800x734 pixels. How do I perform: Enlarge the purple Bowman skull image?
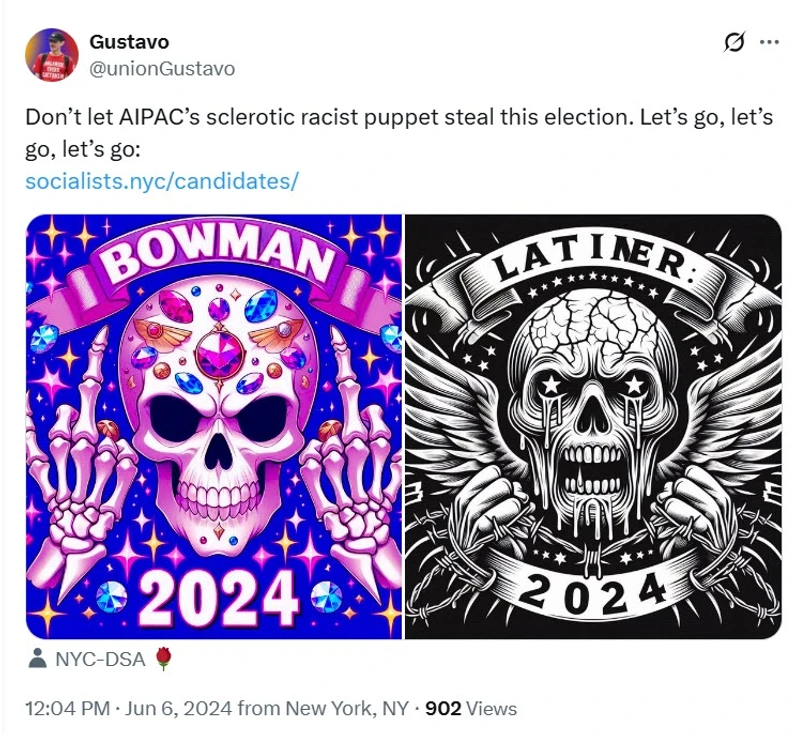point(214,426)
